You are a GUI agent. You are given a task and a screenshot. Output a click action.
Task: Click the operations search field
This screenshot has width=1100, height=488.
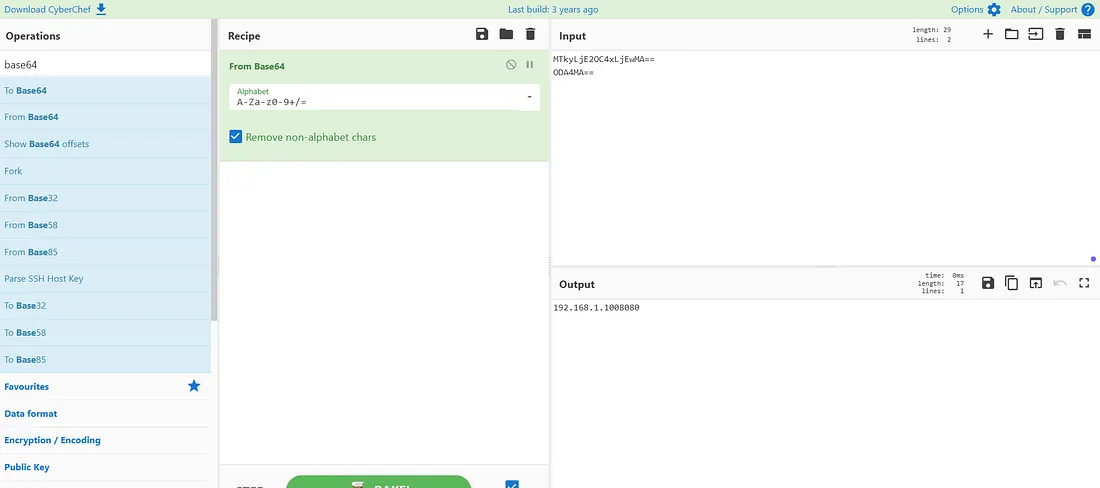(x=105, y=65)
